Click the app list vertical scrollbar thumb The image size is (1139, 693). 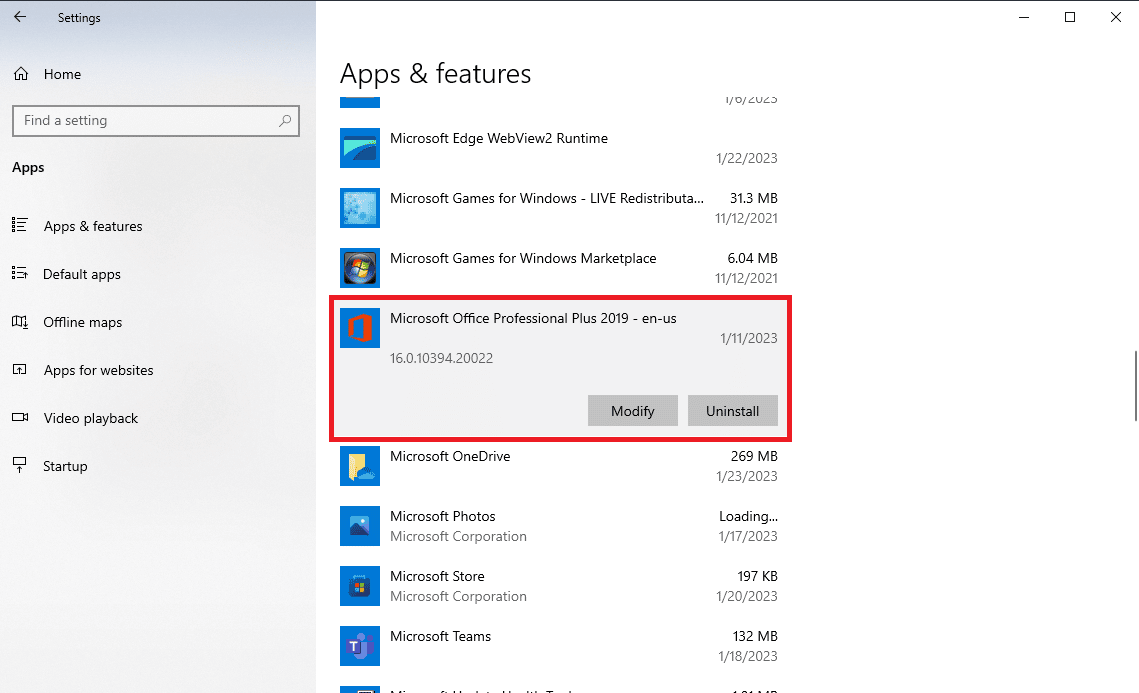1135,385
